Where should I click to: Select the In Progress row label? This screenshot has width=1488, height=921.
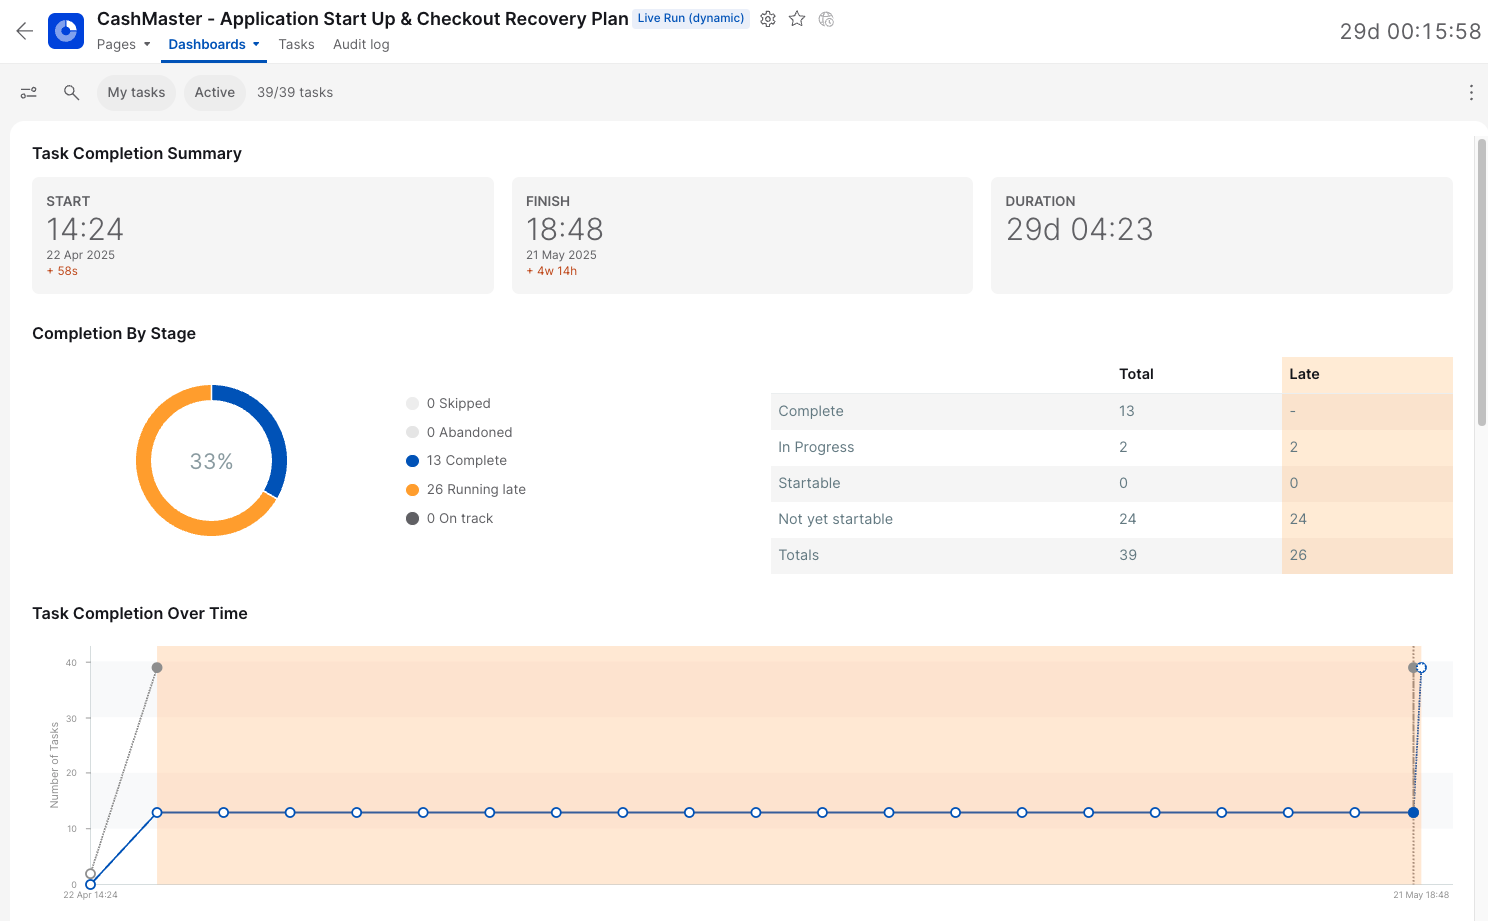816,447
